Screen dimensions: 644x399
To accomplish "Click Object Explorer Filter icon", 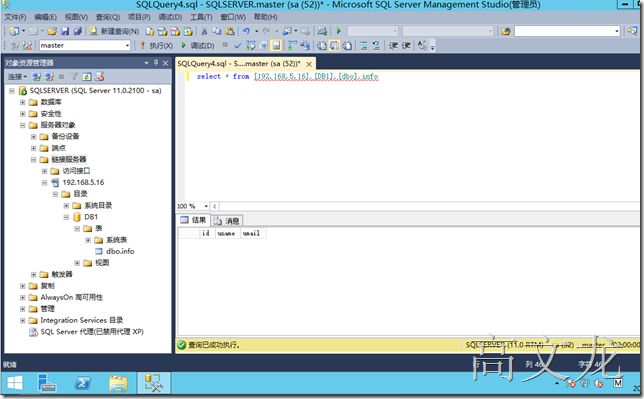I will pyautogui.click(x=75, y=76).
